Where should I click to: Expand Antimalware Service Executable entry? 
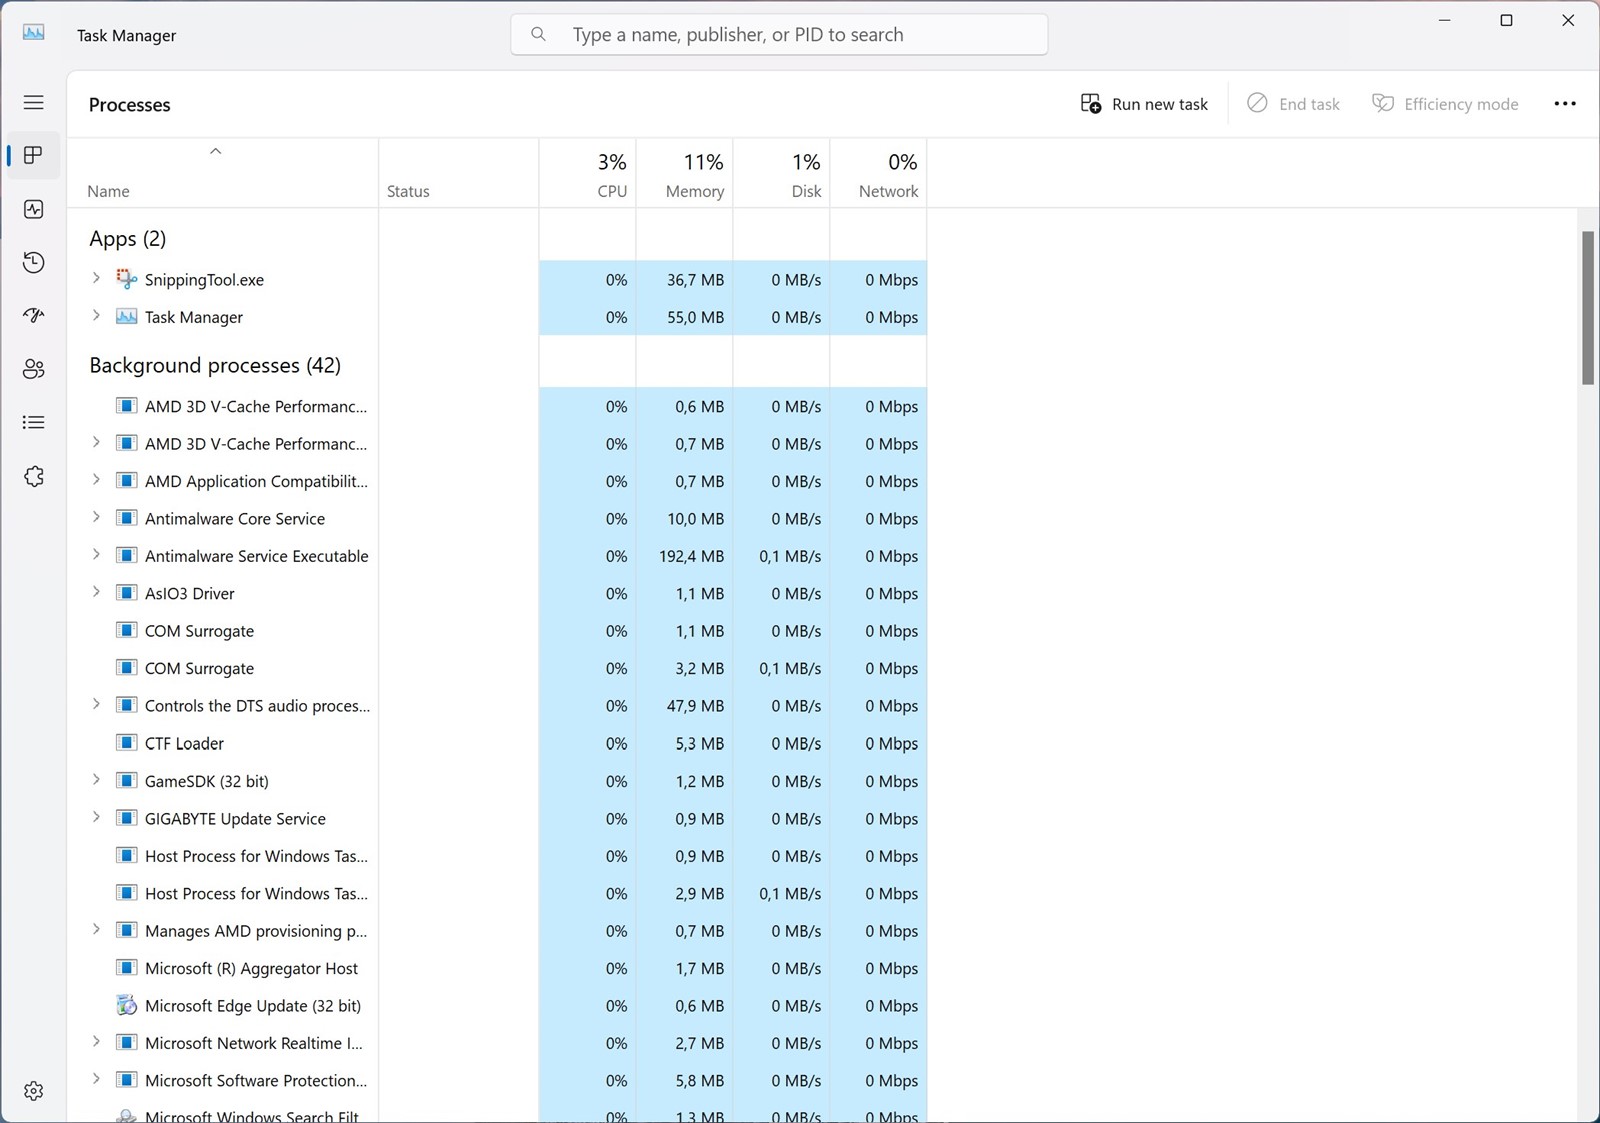click(96, 555)
